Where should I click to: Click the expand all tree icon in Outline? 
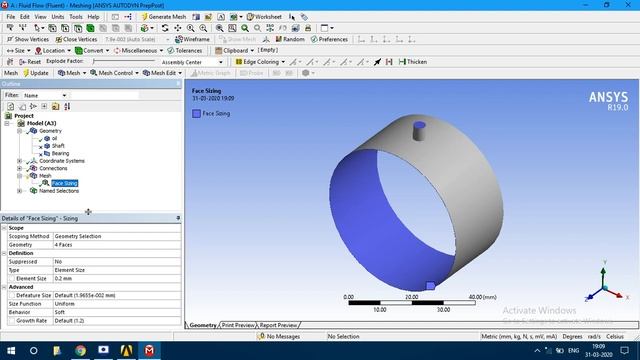(44, 106)
